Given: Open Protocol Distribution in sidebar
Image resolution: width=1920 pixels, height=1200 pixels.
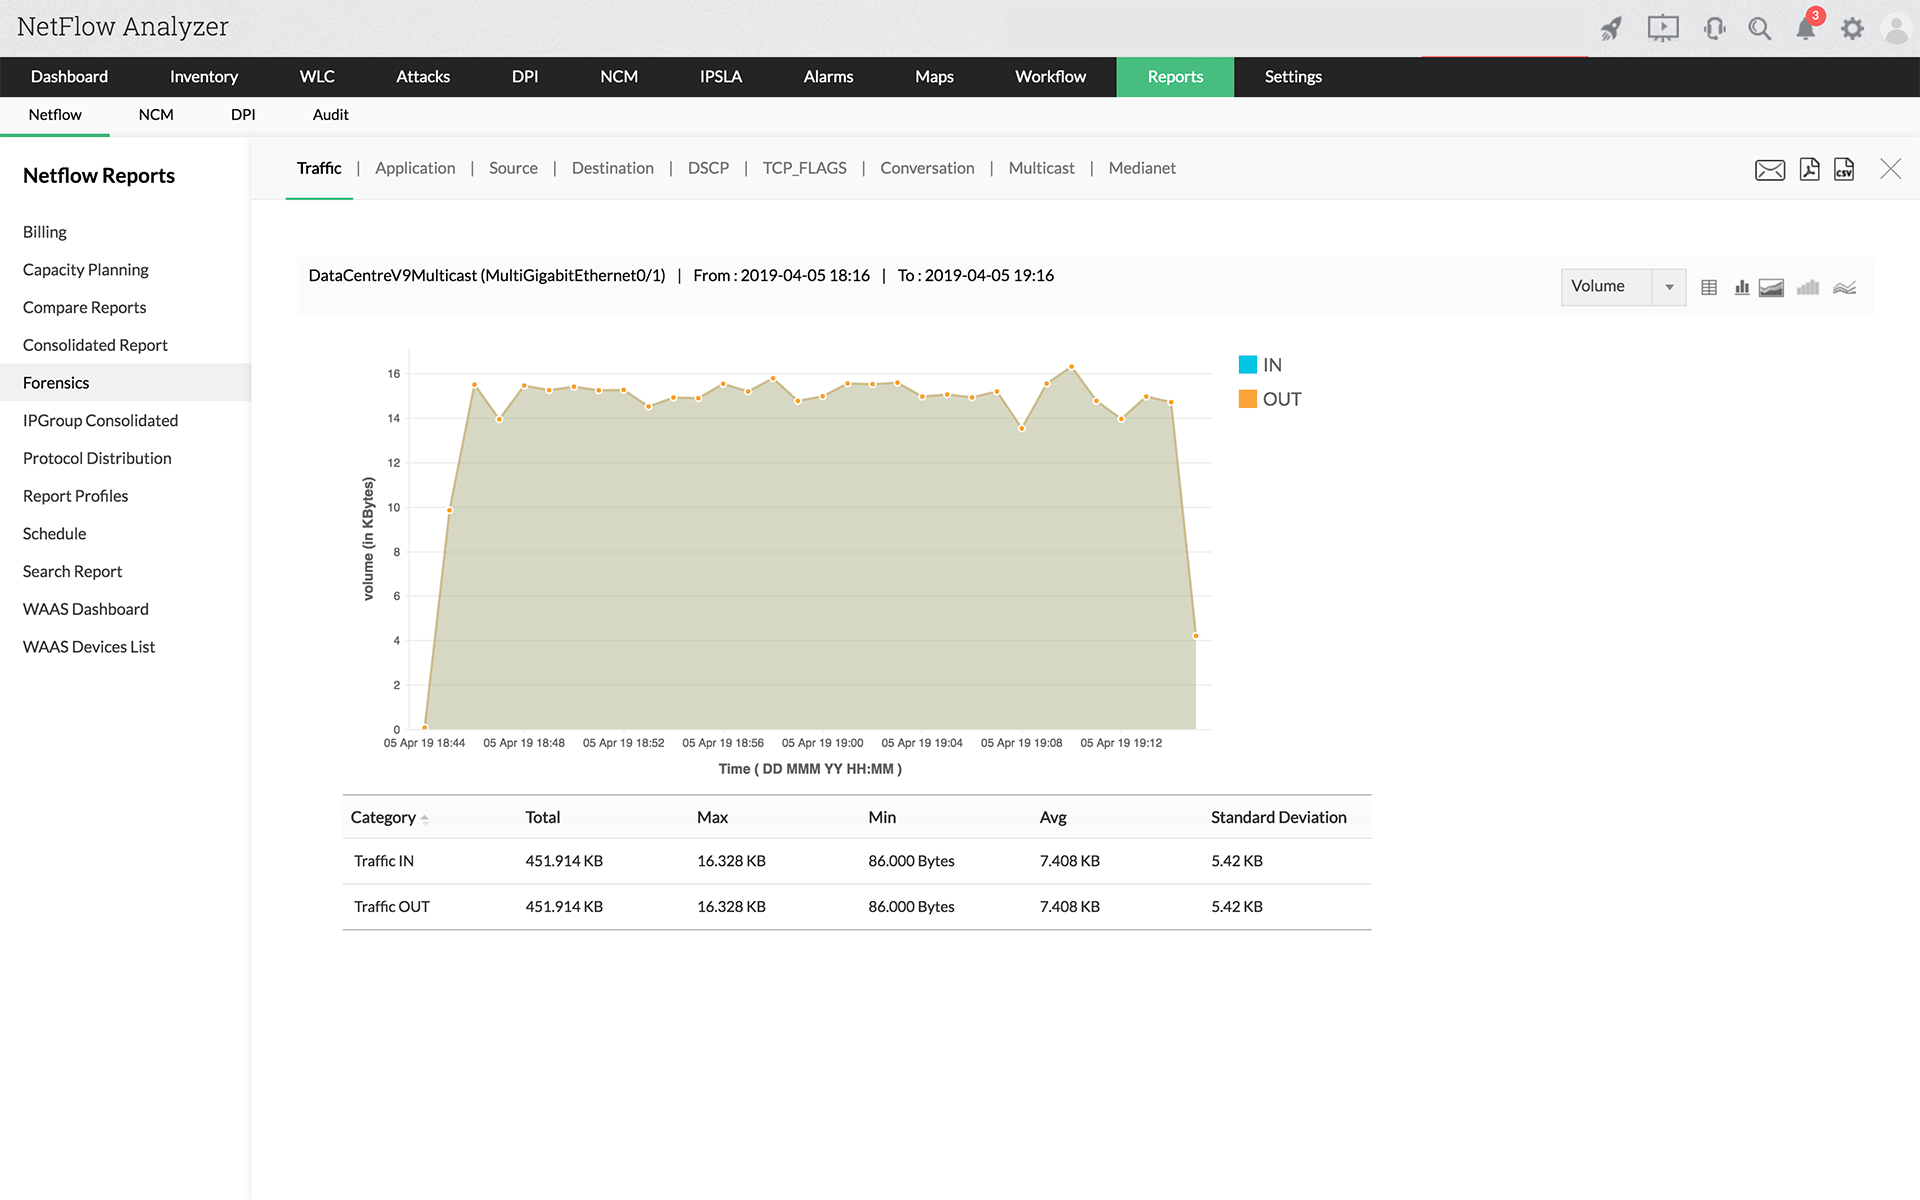Looking at the screenshot, I should [x=97, y=458].
